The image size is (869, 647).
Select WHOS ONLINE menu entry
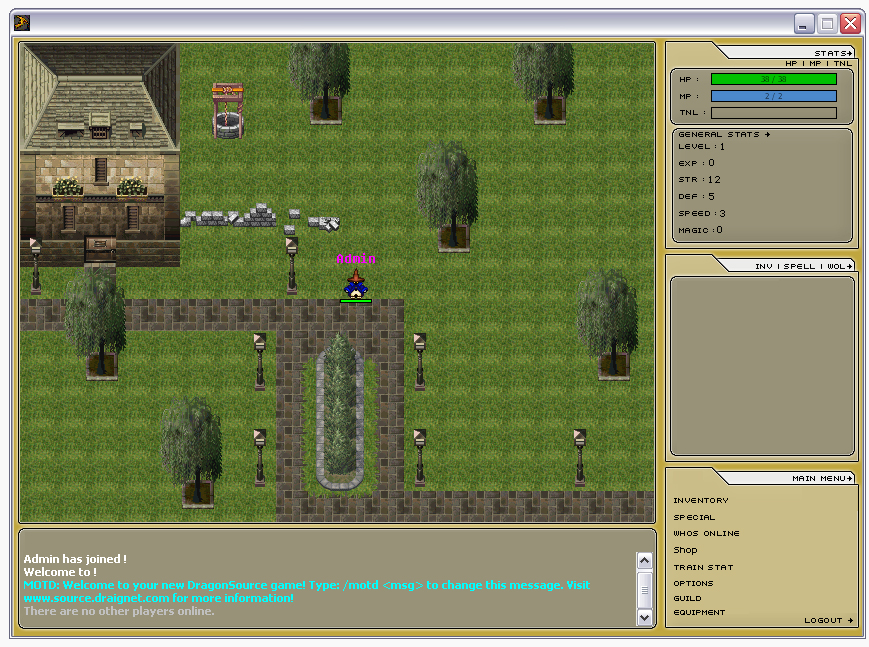point(706,533)
